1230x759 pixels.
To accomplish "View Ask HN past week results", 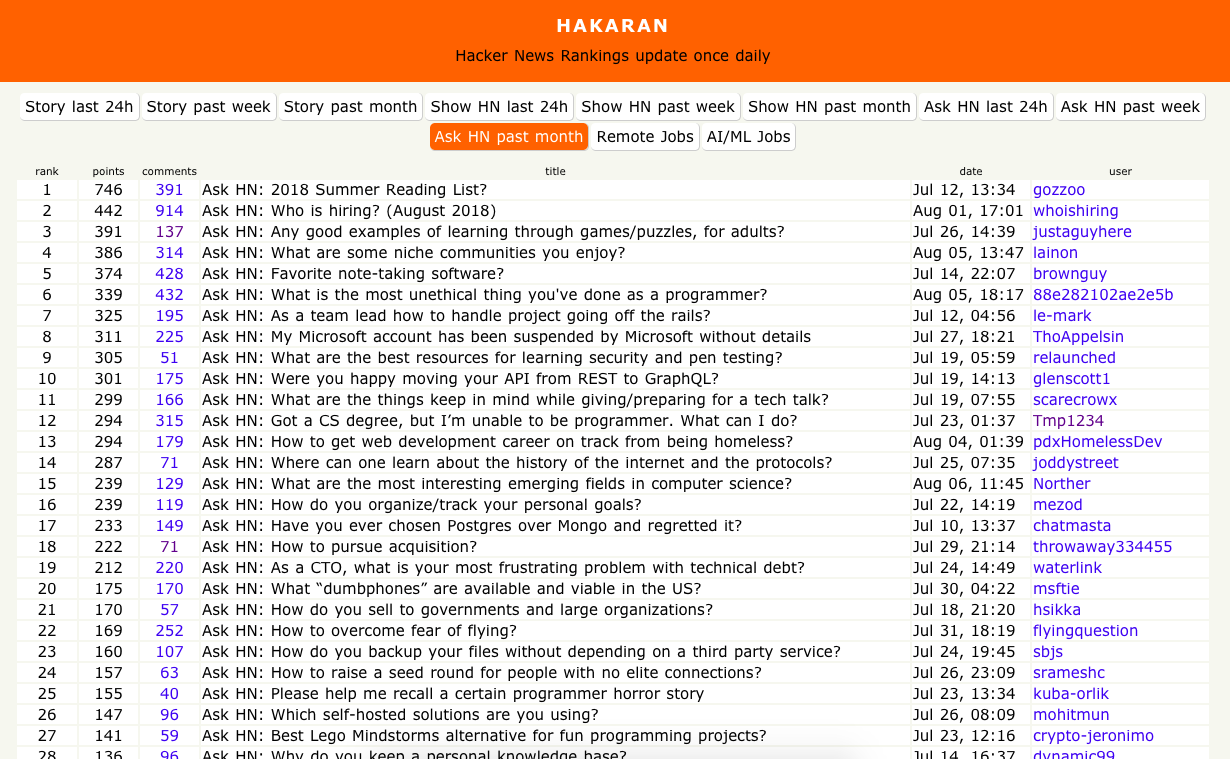I will pyautogui.click(x=1130, y=106).
